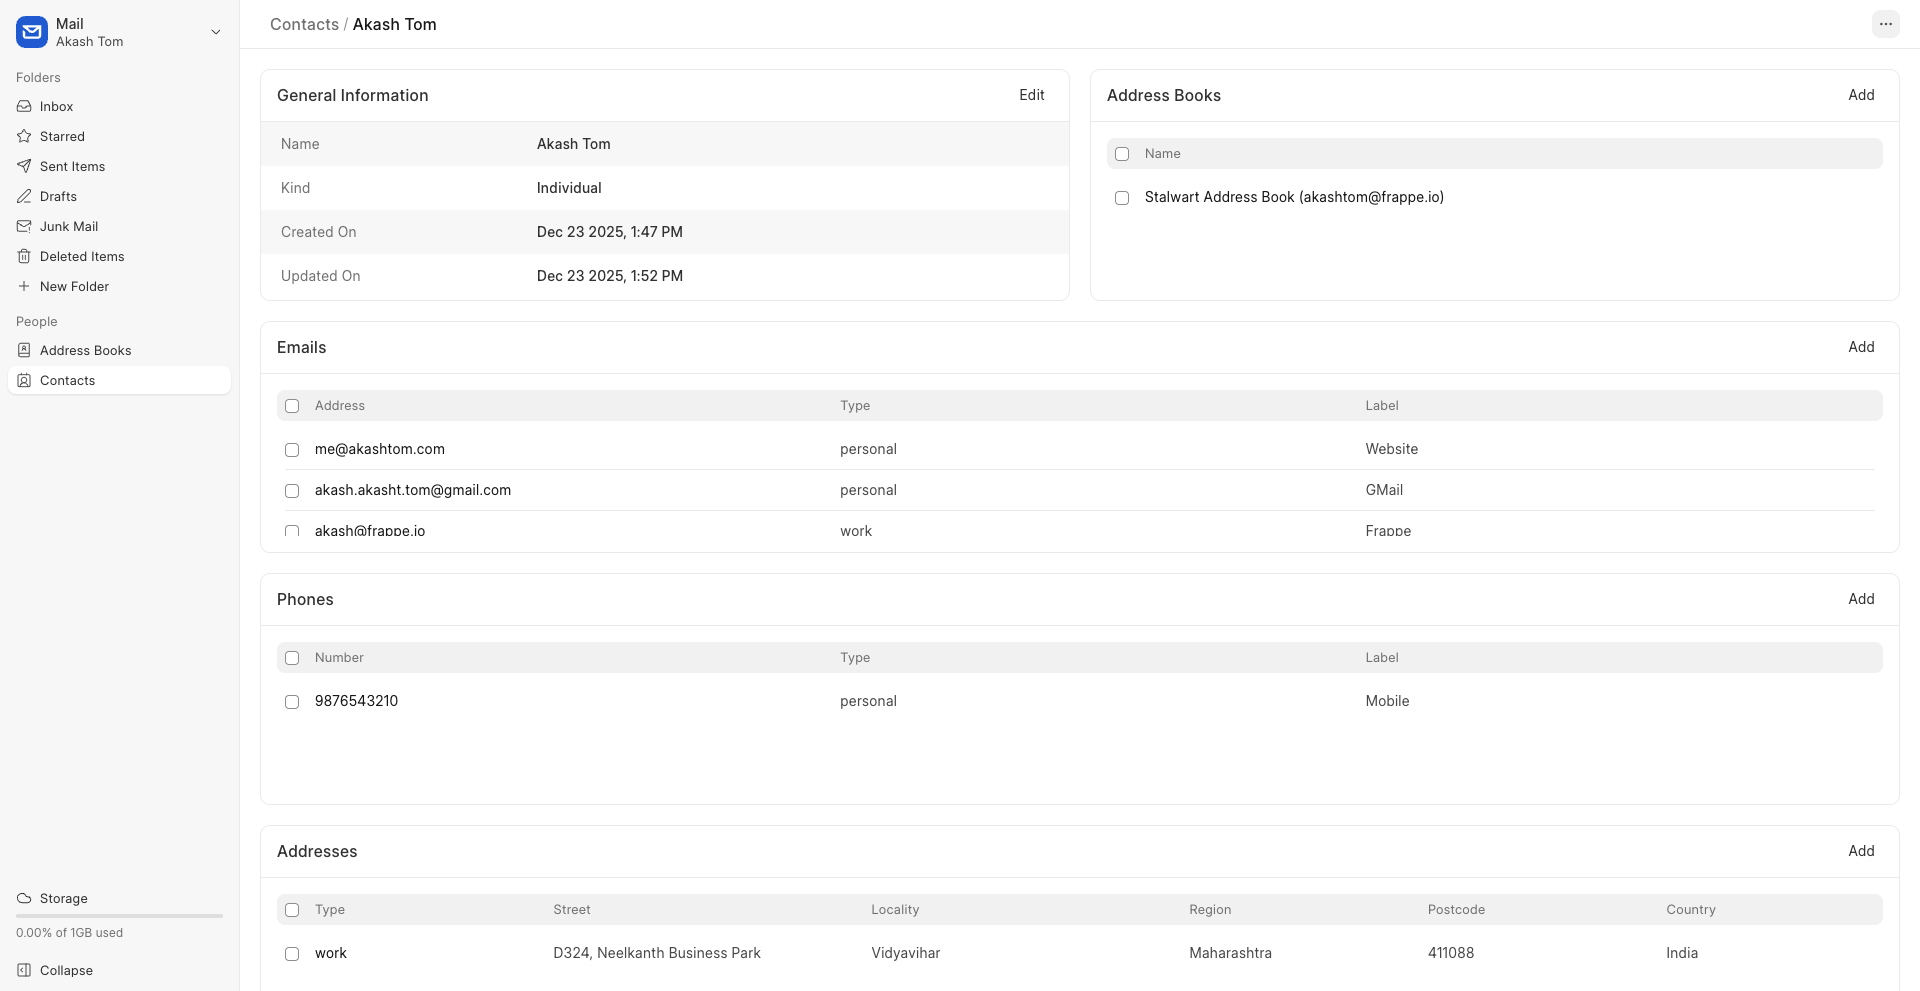Go to Address Books in sidebar
The width and height of the screenshot is (1920, 991).
coord(85,350)
